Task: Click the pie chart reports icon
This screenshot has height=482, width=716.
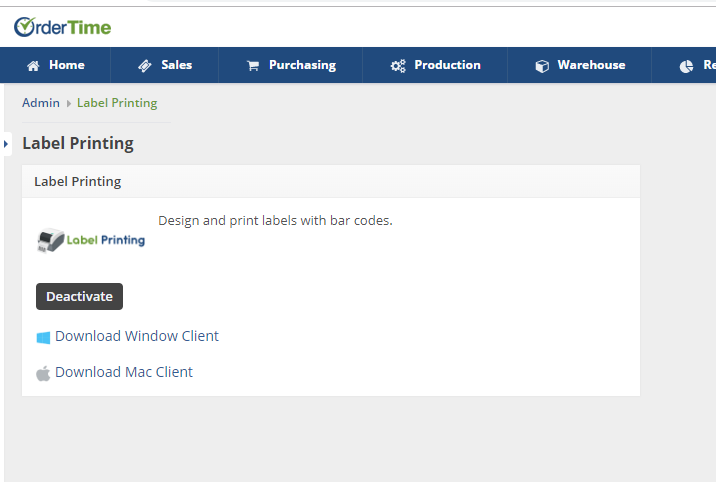Action: tap(686, 66)
